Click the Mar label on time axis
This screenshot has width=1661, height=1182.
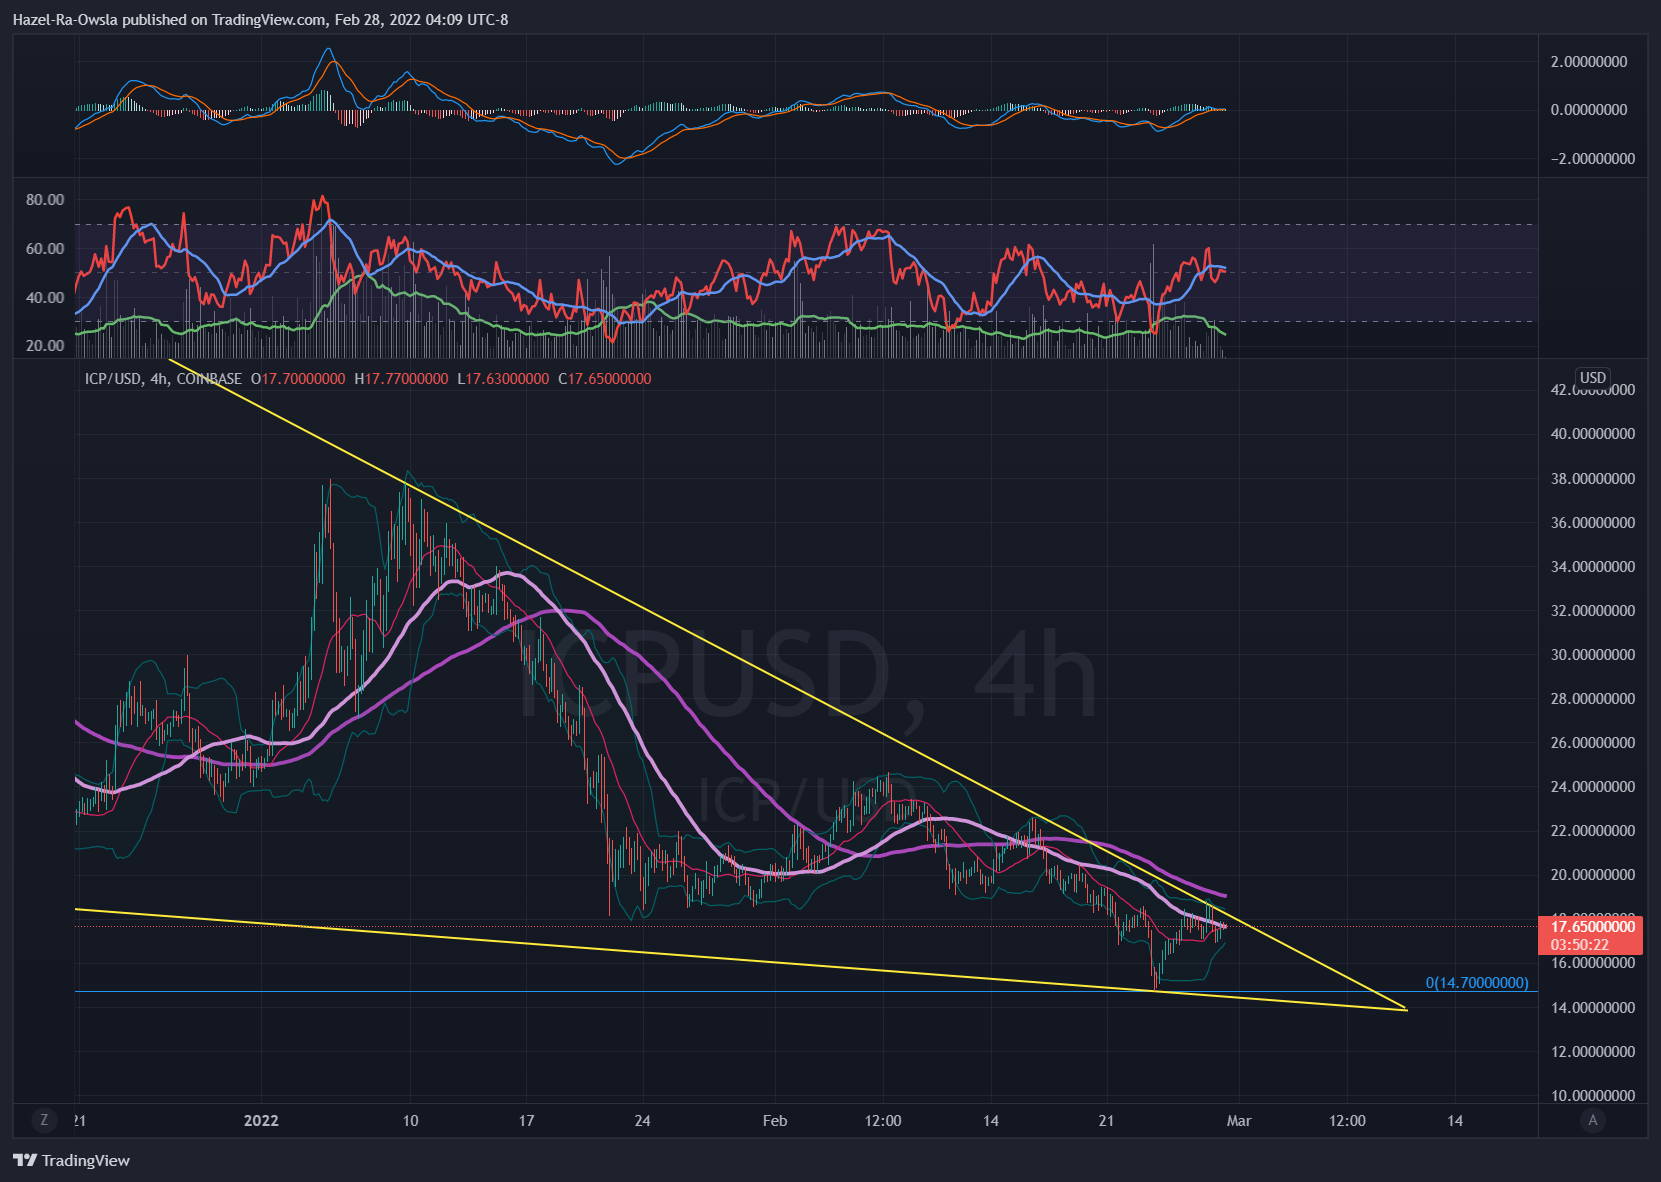pos(1239,1121)
